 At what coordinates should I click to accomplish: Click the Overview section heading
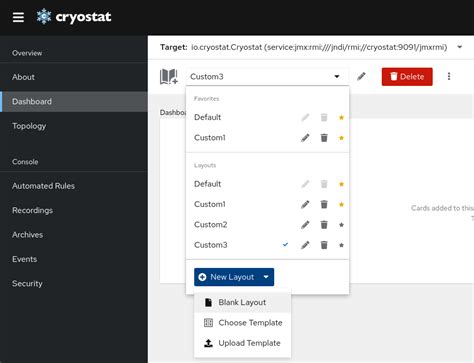click(27, 53)
